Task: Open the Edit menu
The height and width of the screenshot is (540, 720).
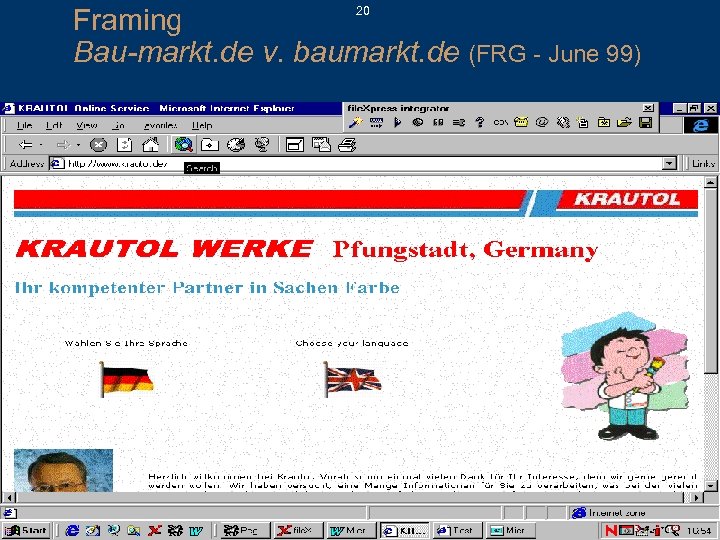Action: point(54,125)
